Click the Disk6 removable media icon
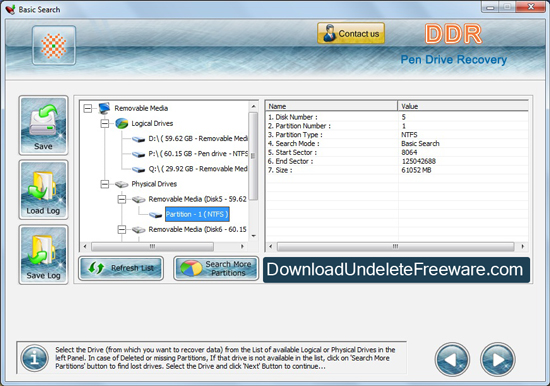 point(139,230)
